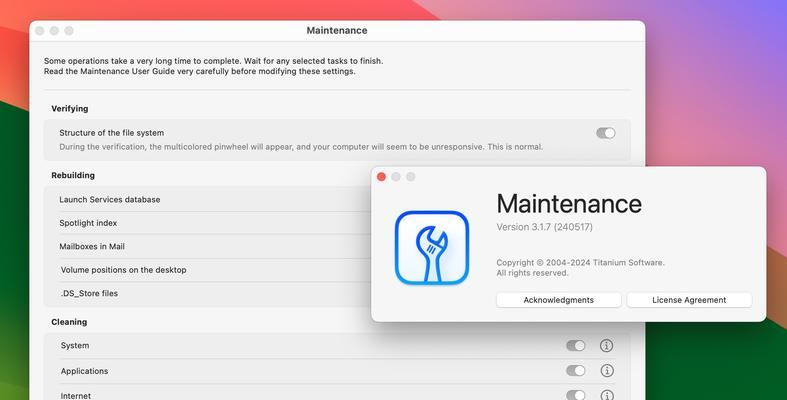The height and width of the screenshot is (400, 787).
Task: Click the .DS_Store files row
Action: point(207,293)
